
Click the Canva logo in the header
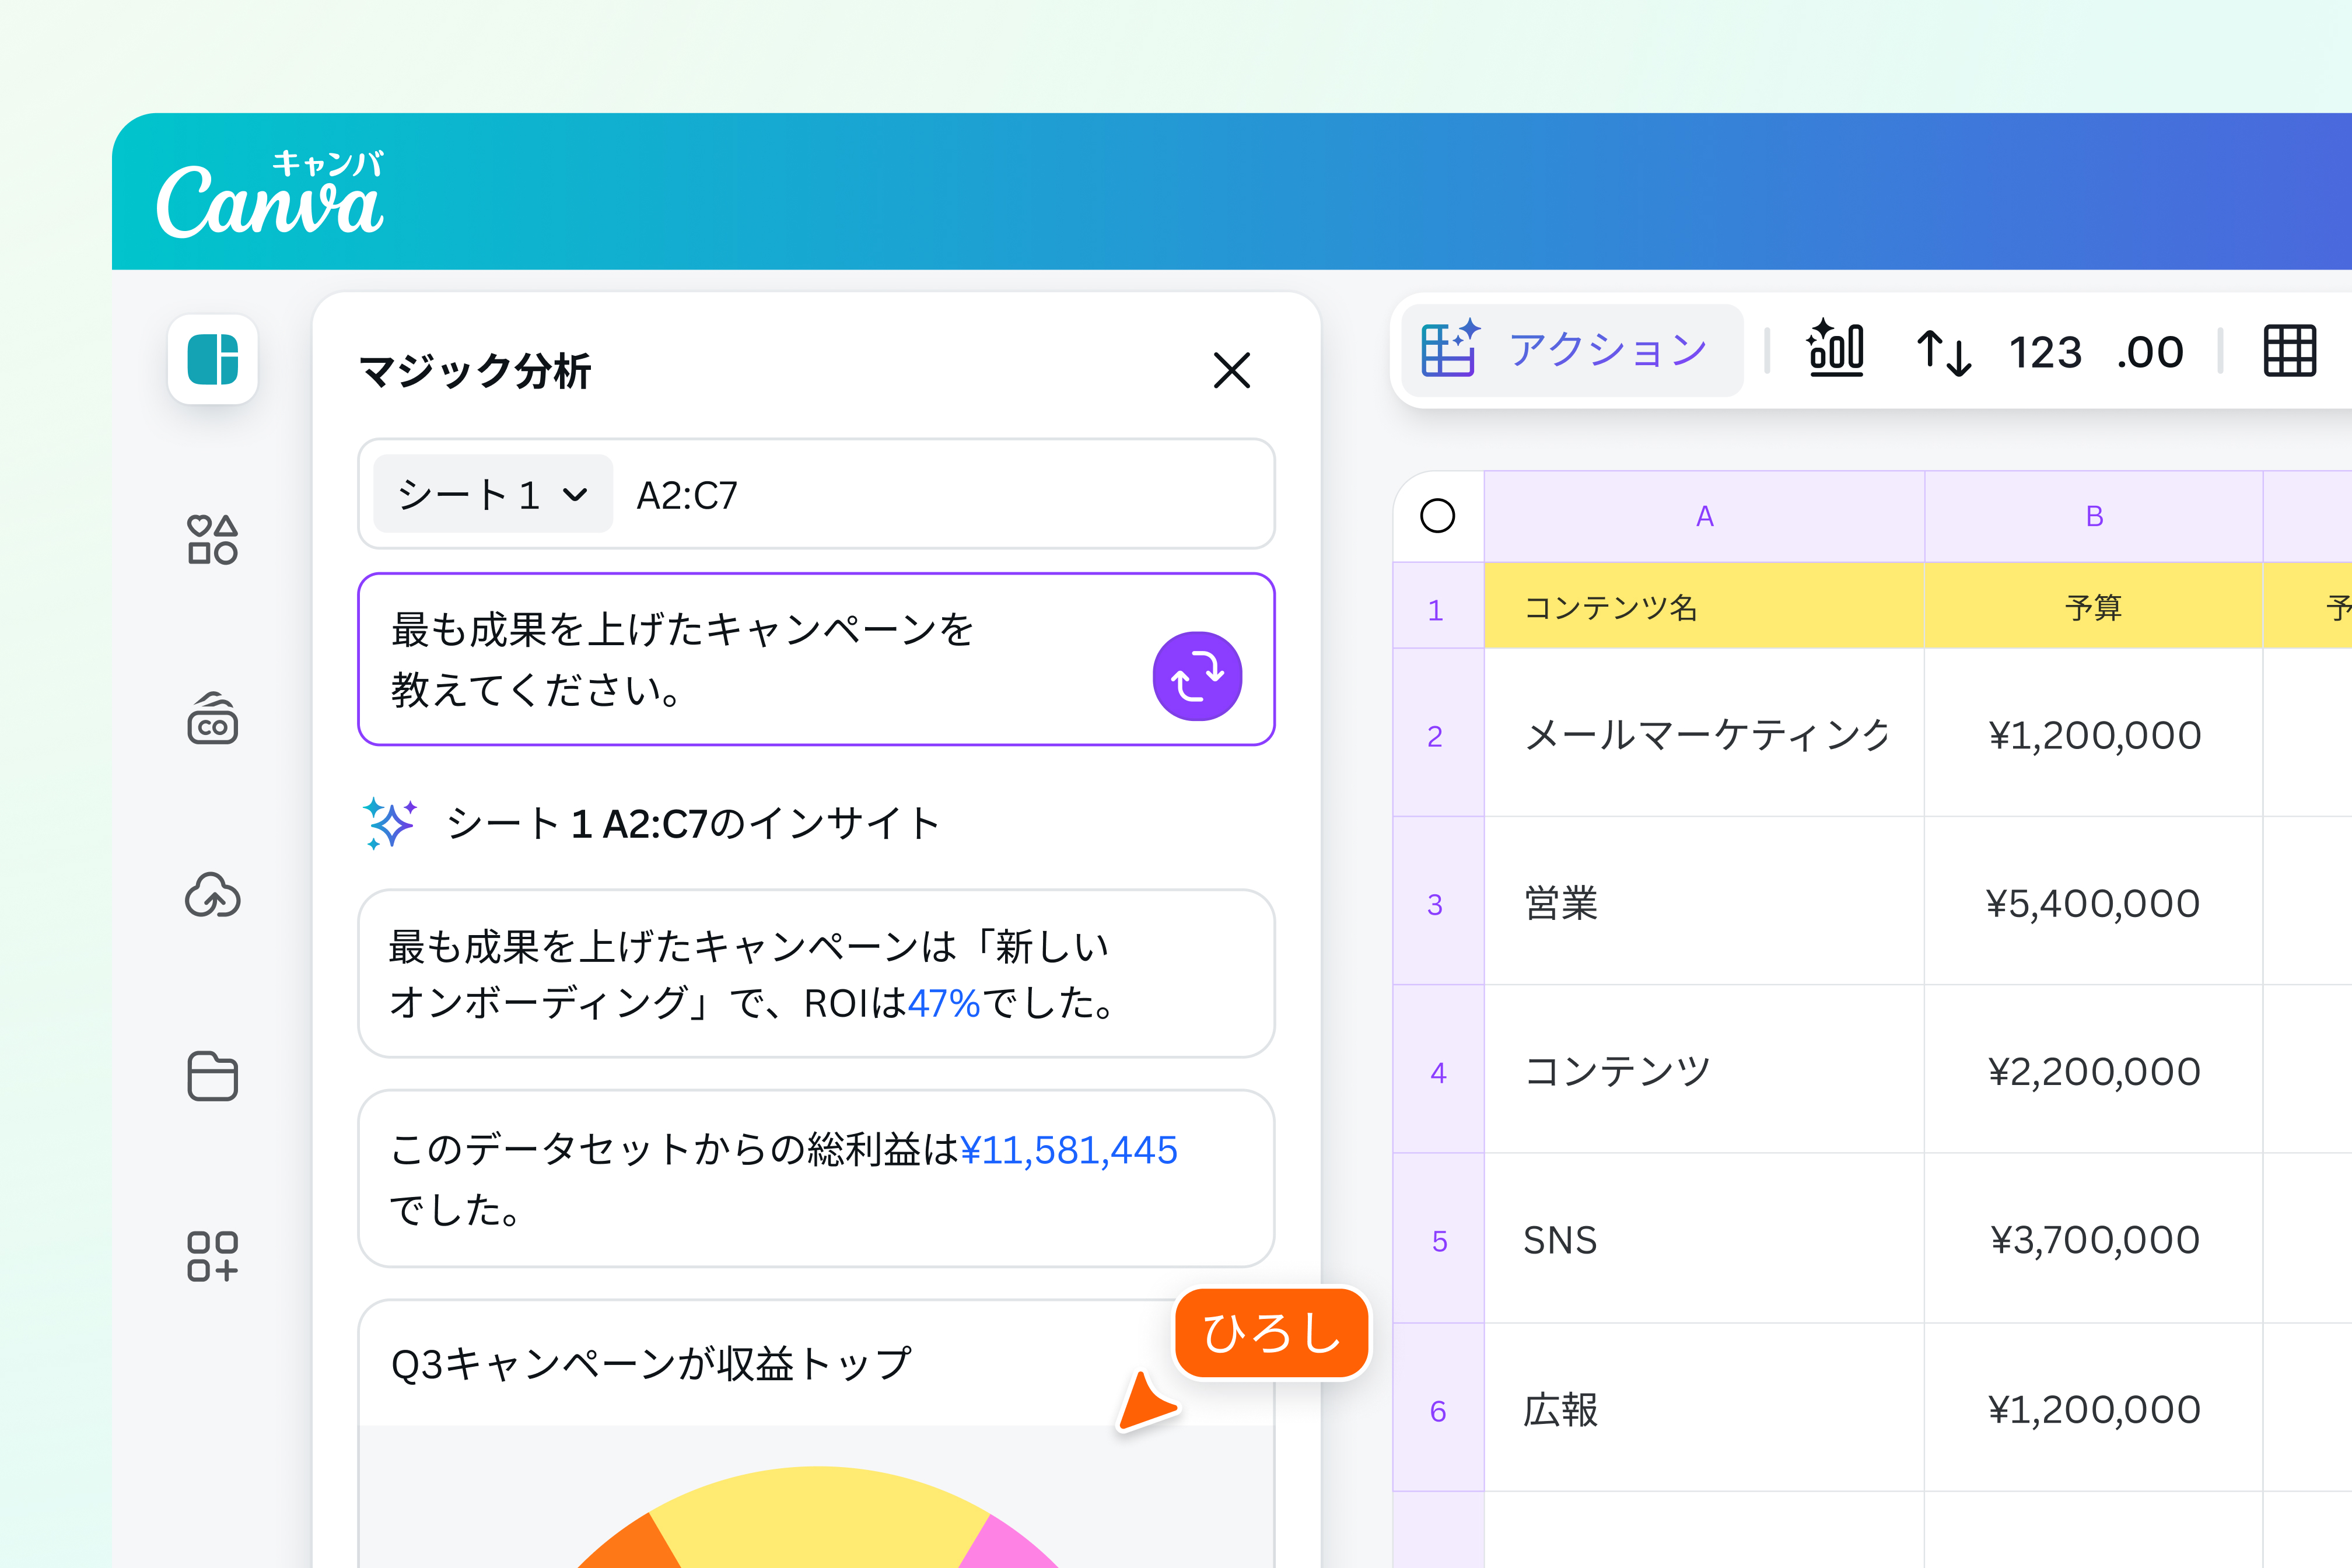click(270, 195)
